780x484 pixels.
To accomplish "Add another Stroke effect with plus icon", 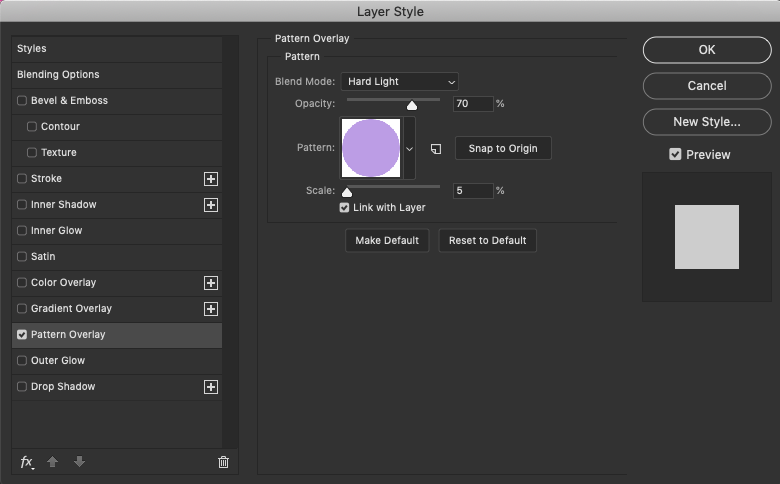I will [211, 179].
